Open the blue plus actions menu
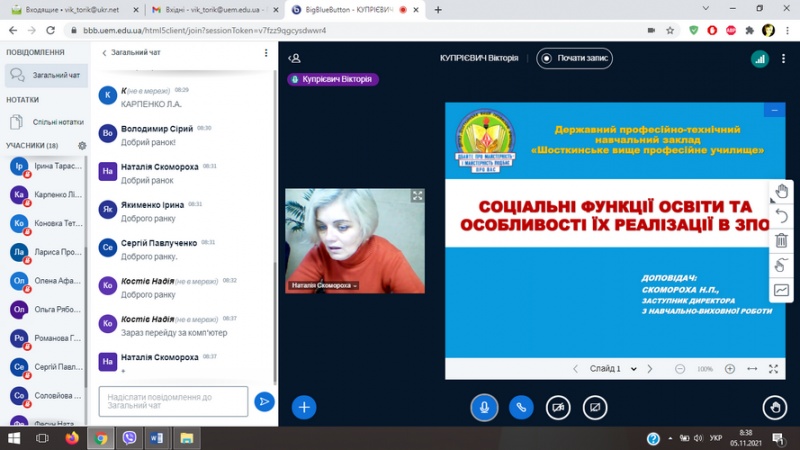This screenshot has width=800, height=450. coord(304,407)
